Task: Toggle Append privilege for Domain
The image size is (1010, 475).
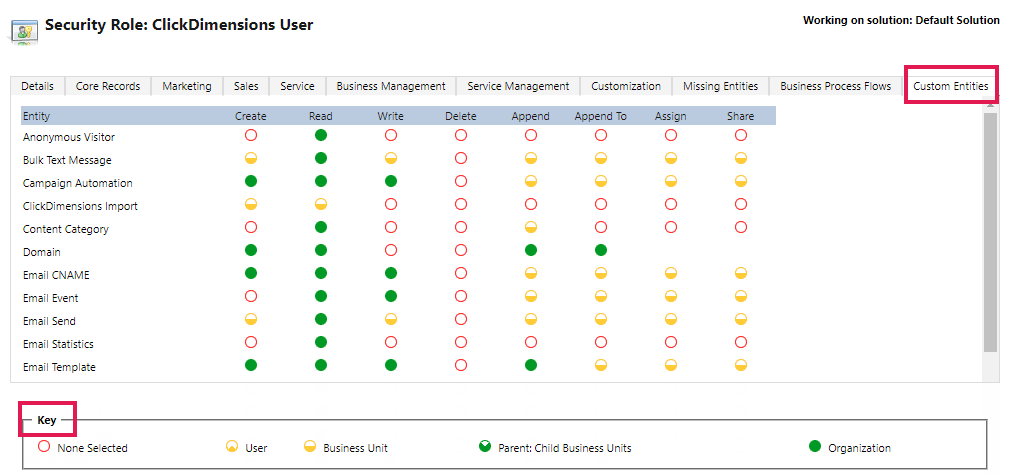Action: 531,250
